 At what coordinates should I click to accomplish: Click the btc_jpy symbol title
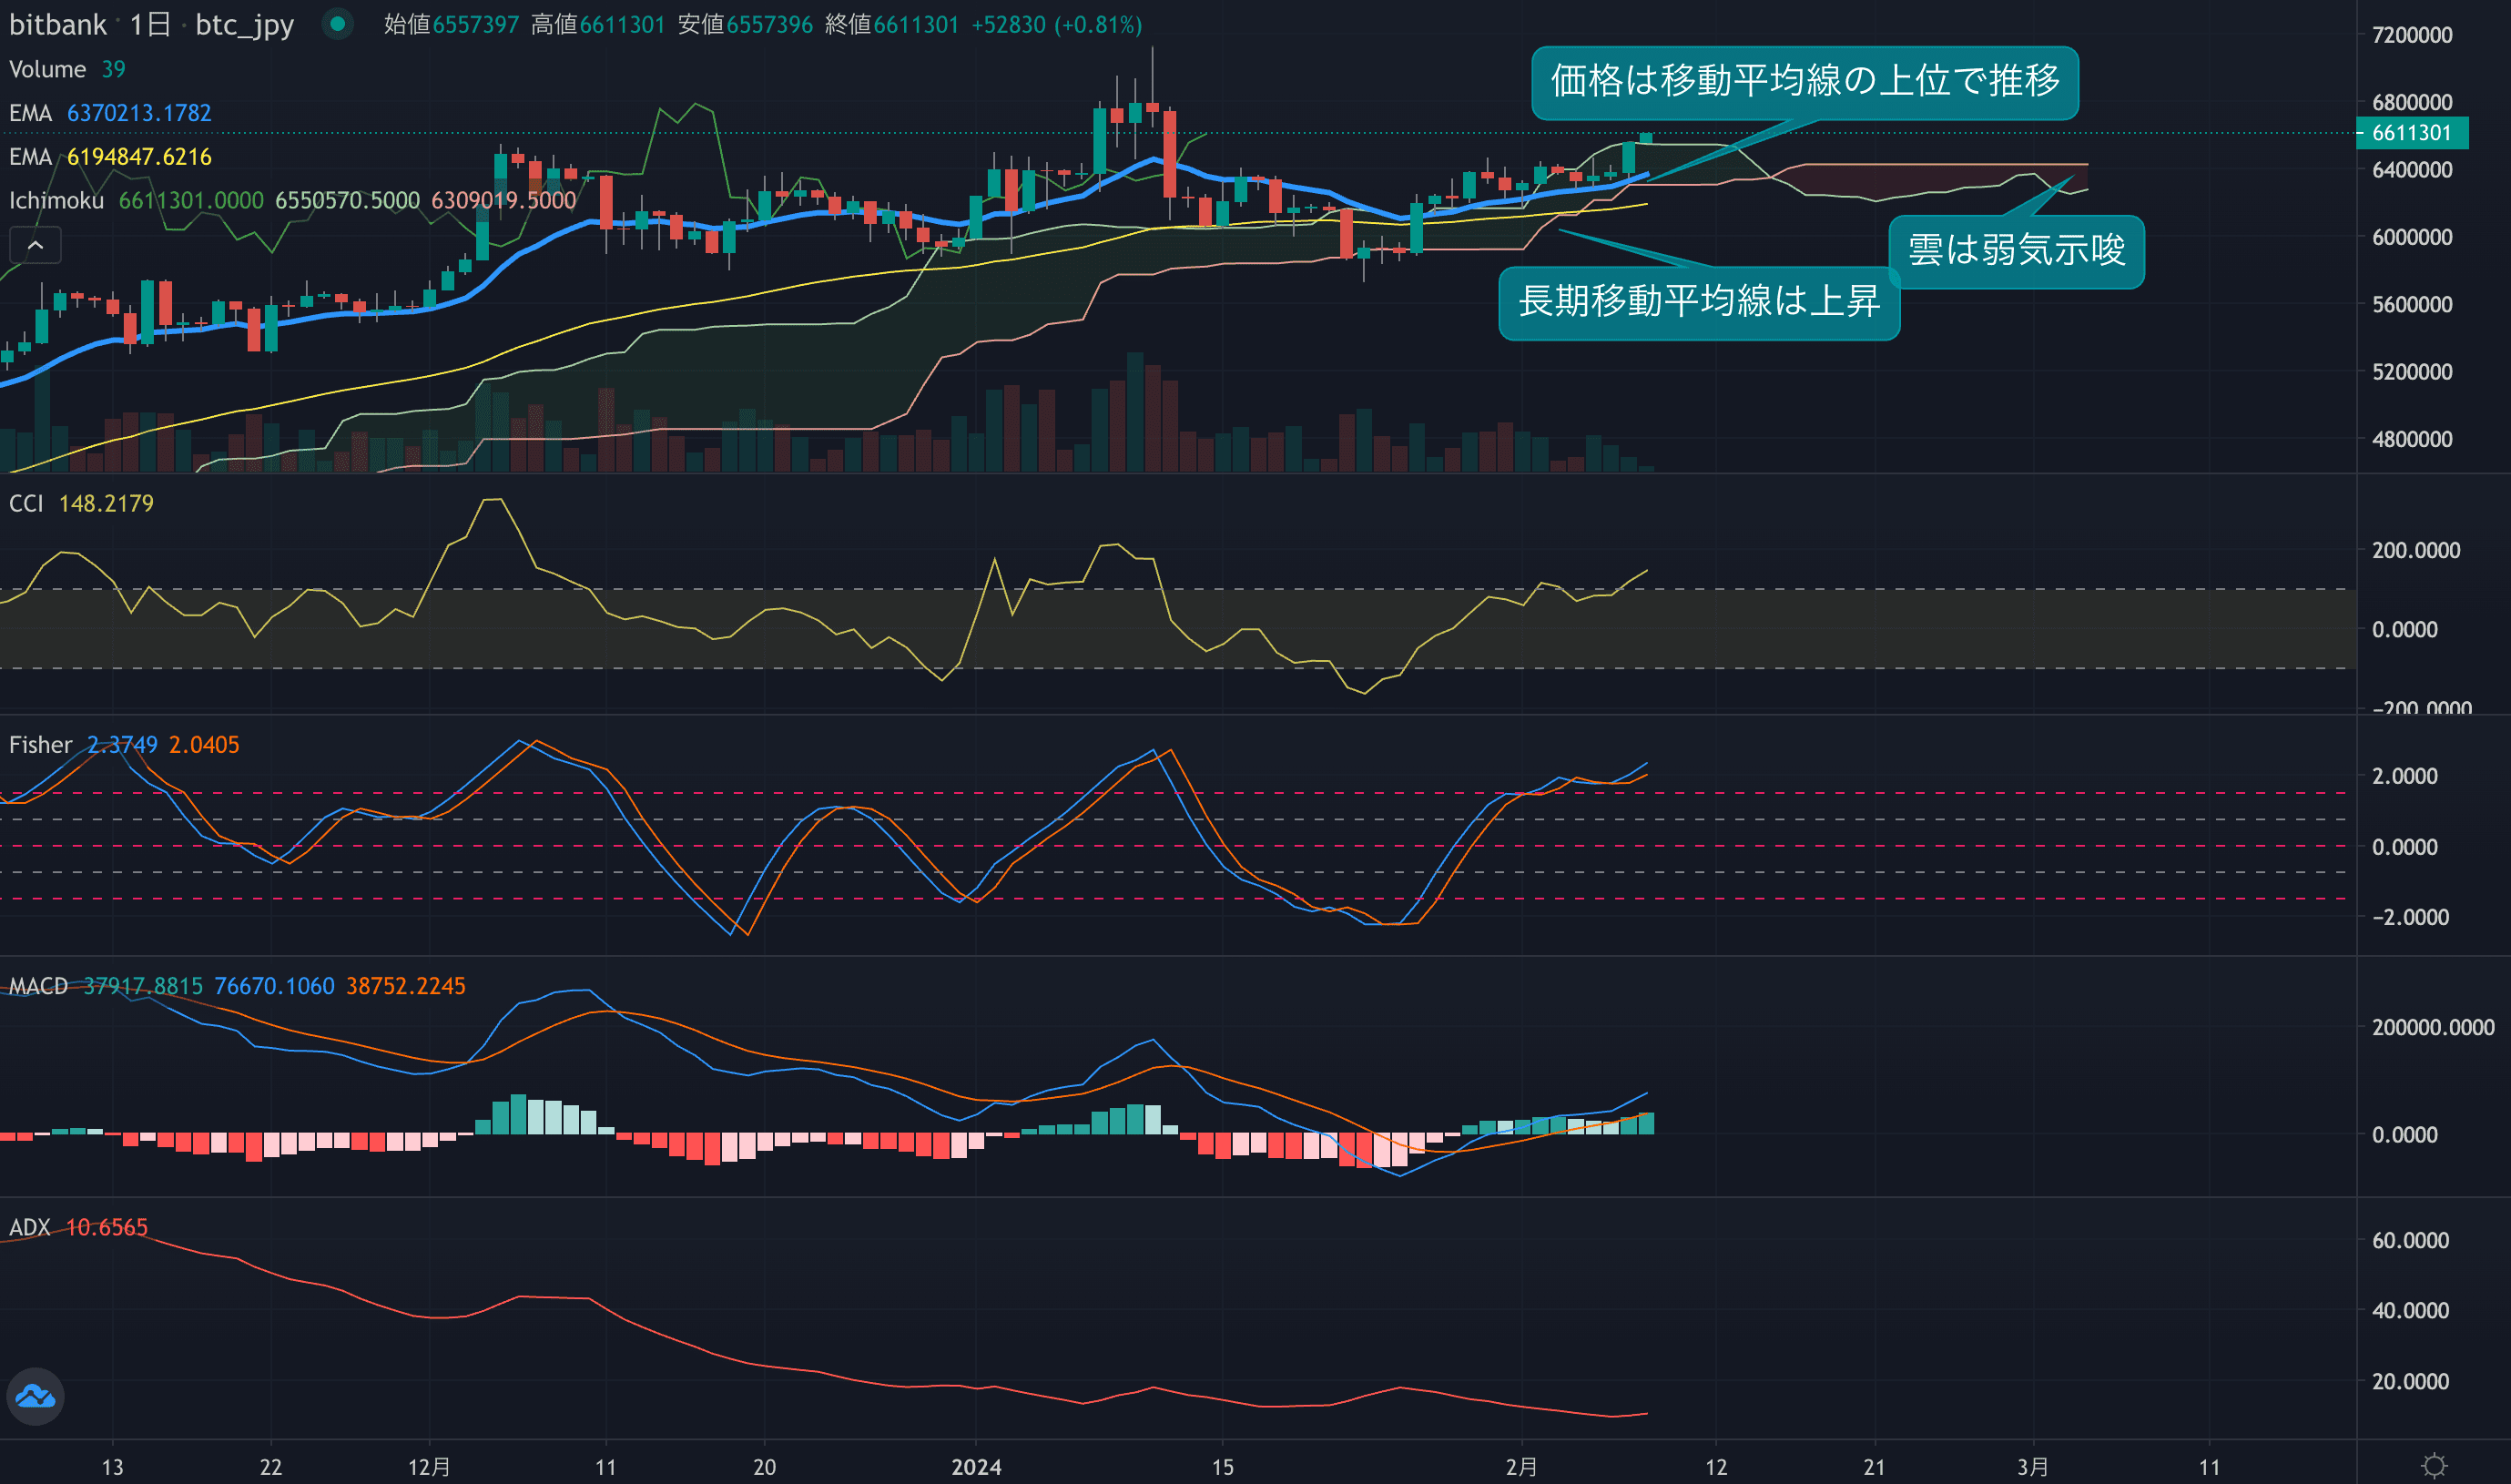pyautogui.click(x=244, y=24)
